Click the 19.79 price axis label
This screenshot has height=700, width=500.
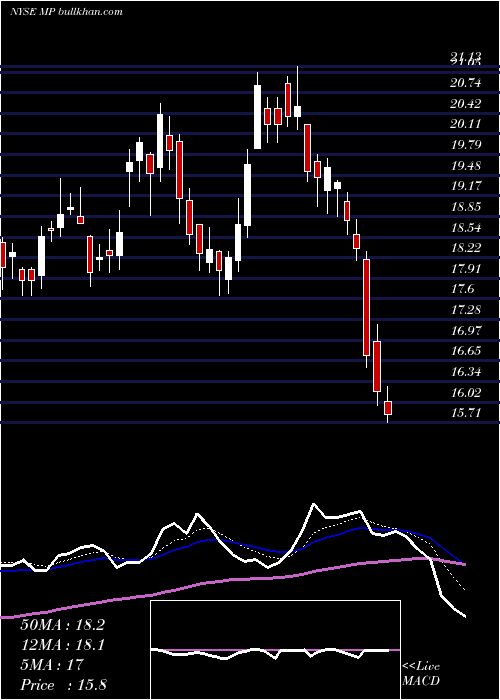pos(466,145)
